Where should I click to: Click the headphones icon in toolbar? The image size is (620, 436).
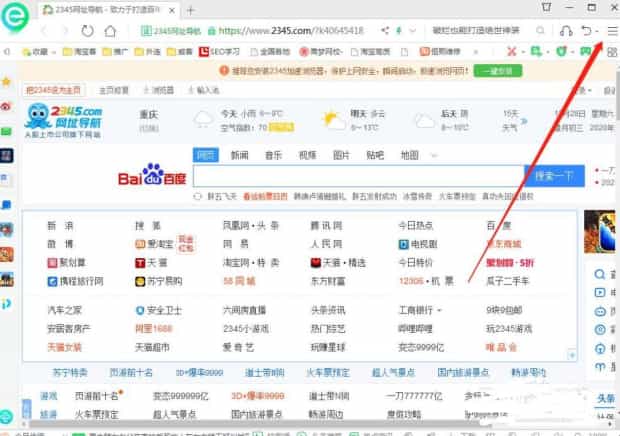pyautogui.click(x=566, y=30)
